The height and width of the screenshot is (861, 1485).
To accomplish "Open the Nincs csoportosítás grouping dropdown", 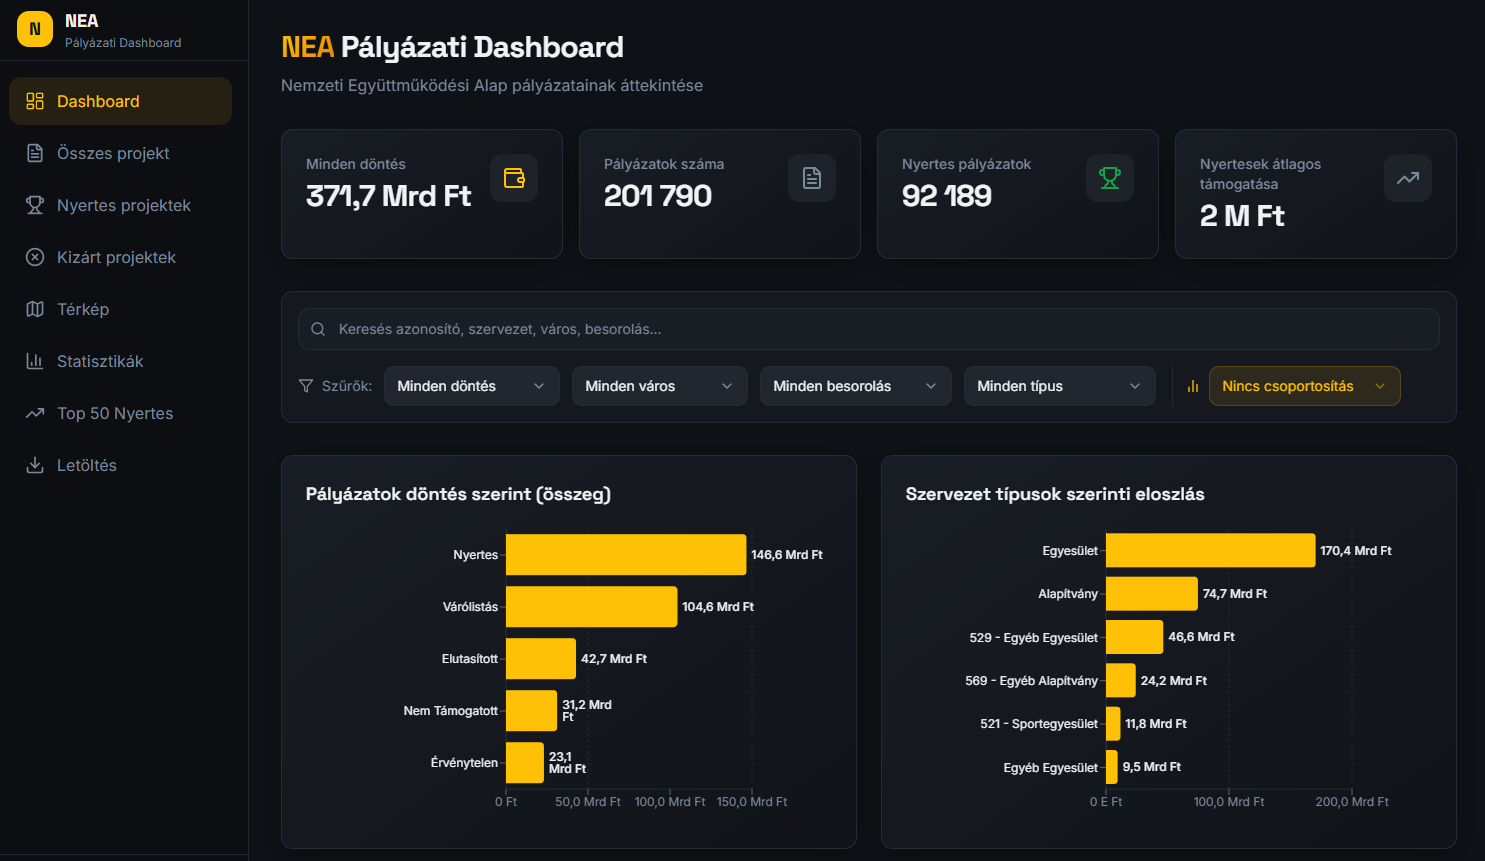I will pos(1304,386).
